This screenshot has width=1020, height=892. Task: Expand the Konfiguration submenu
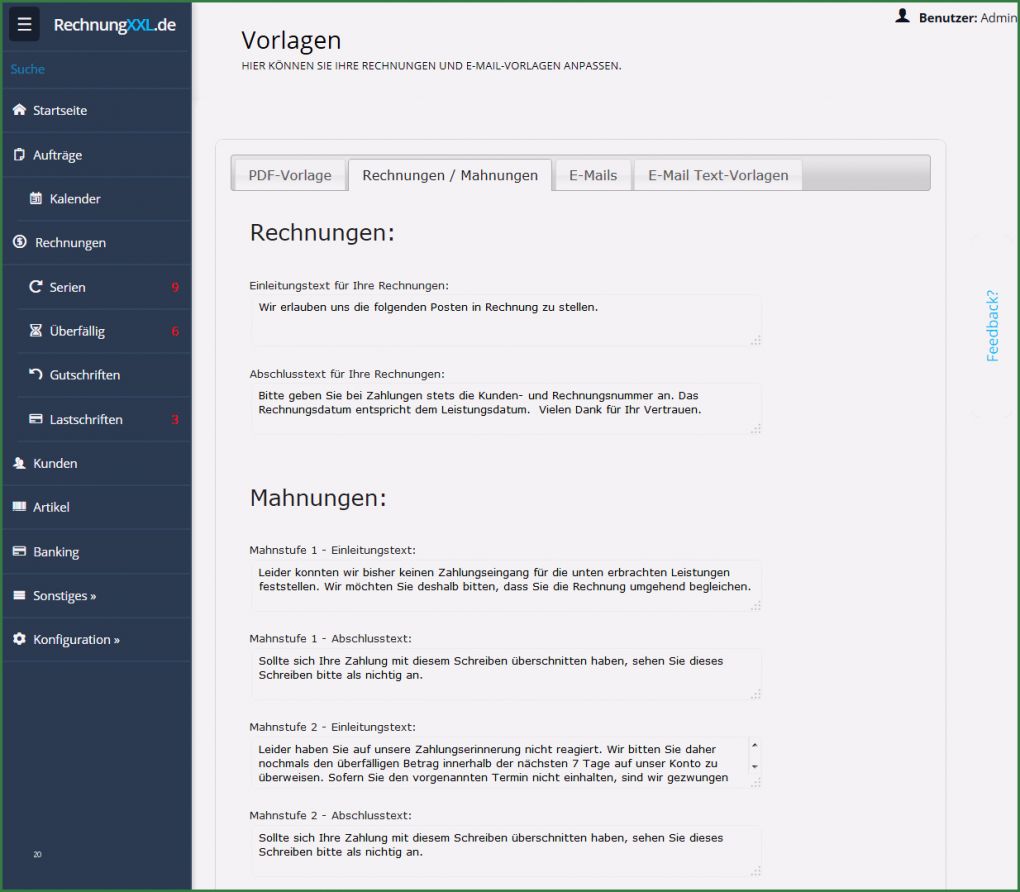point(76,640)
